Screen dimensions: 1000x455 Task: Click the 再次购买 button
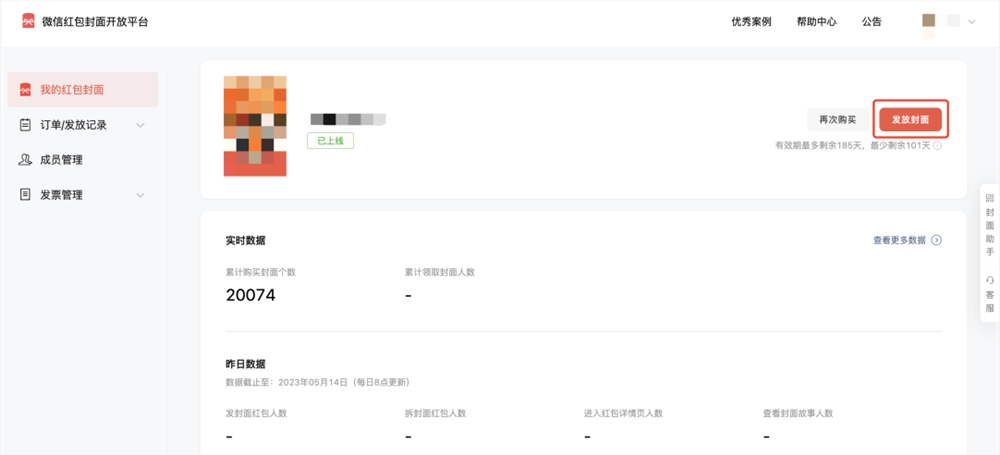[837, 119]
